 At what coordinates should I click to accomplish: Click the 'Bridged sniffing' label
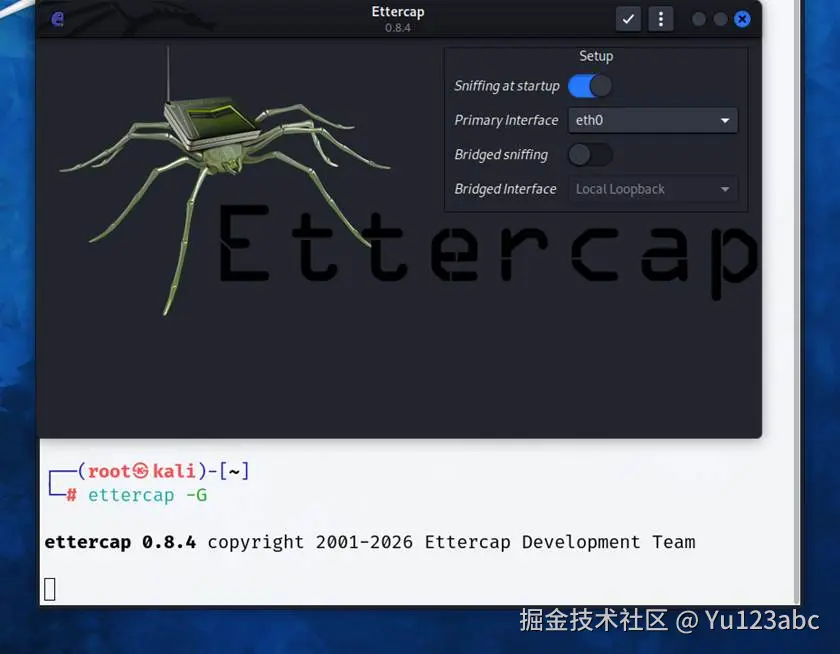(501, 155)
